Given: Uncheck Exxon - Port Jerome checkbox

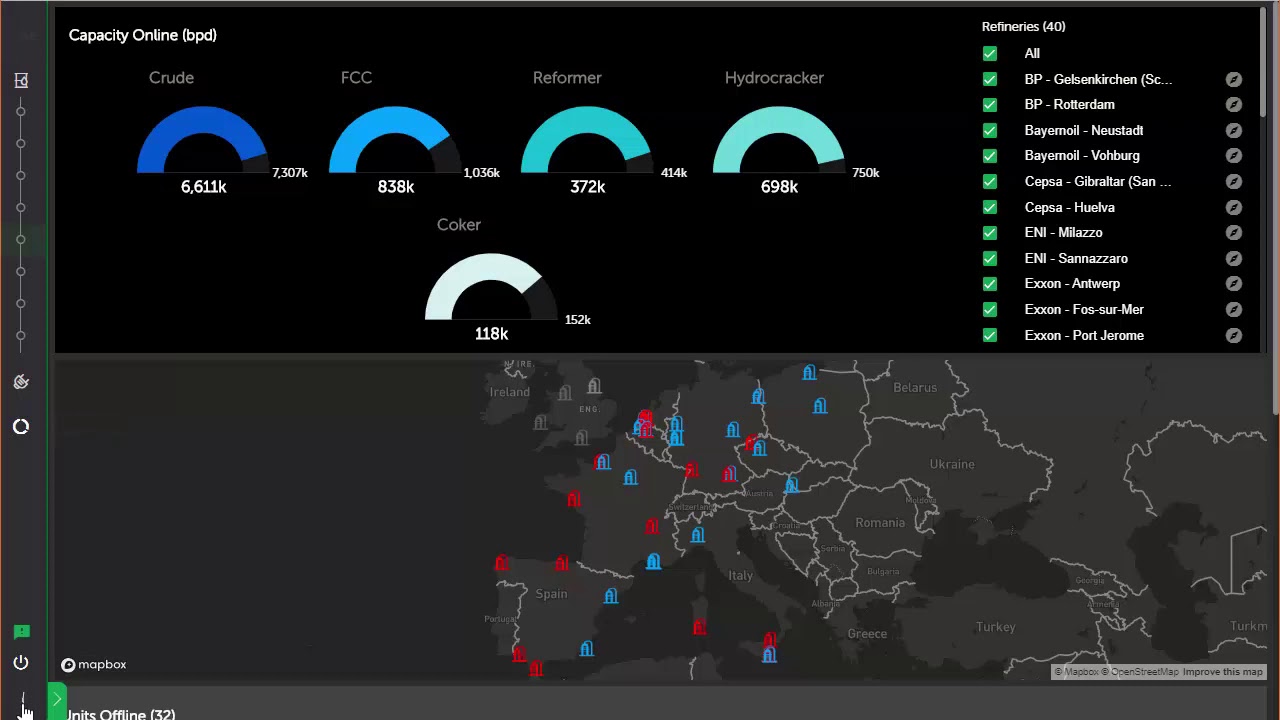Looking at the screenshot, I should pyautogui.click(x=990, y=335).
